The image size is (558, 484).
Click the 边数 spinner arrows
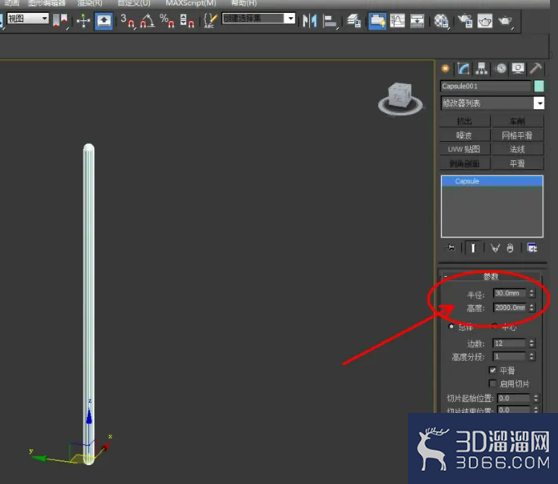(531, 343)
